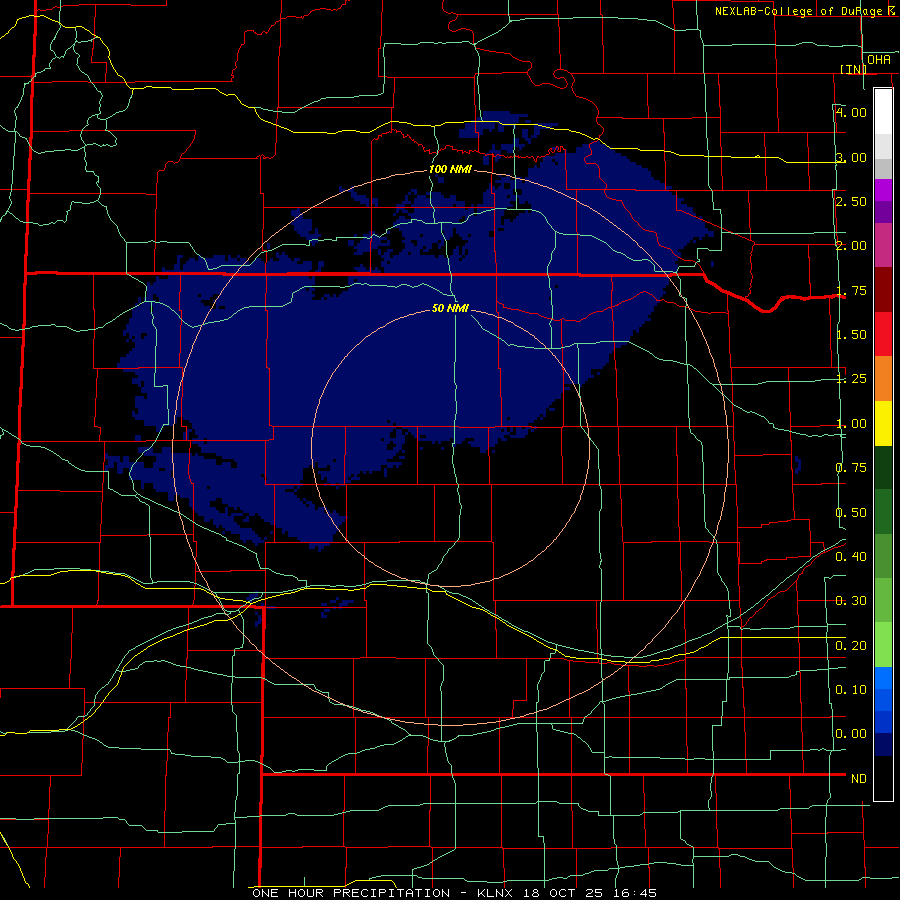Select the 2.50 legend value
The width and height of the screenshot is (900, 900).
[x=851, y=201]
